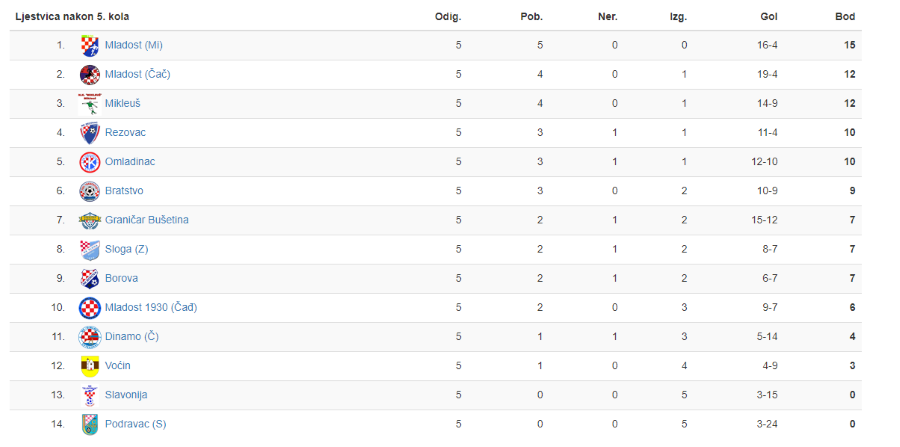900x447 pixels.
Task: Click the Bratstvo club crest
Action: pos(90,191)
